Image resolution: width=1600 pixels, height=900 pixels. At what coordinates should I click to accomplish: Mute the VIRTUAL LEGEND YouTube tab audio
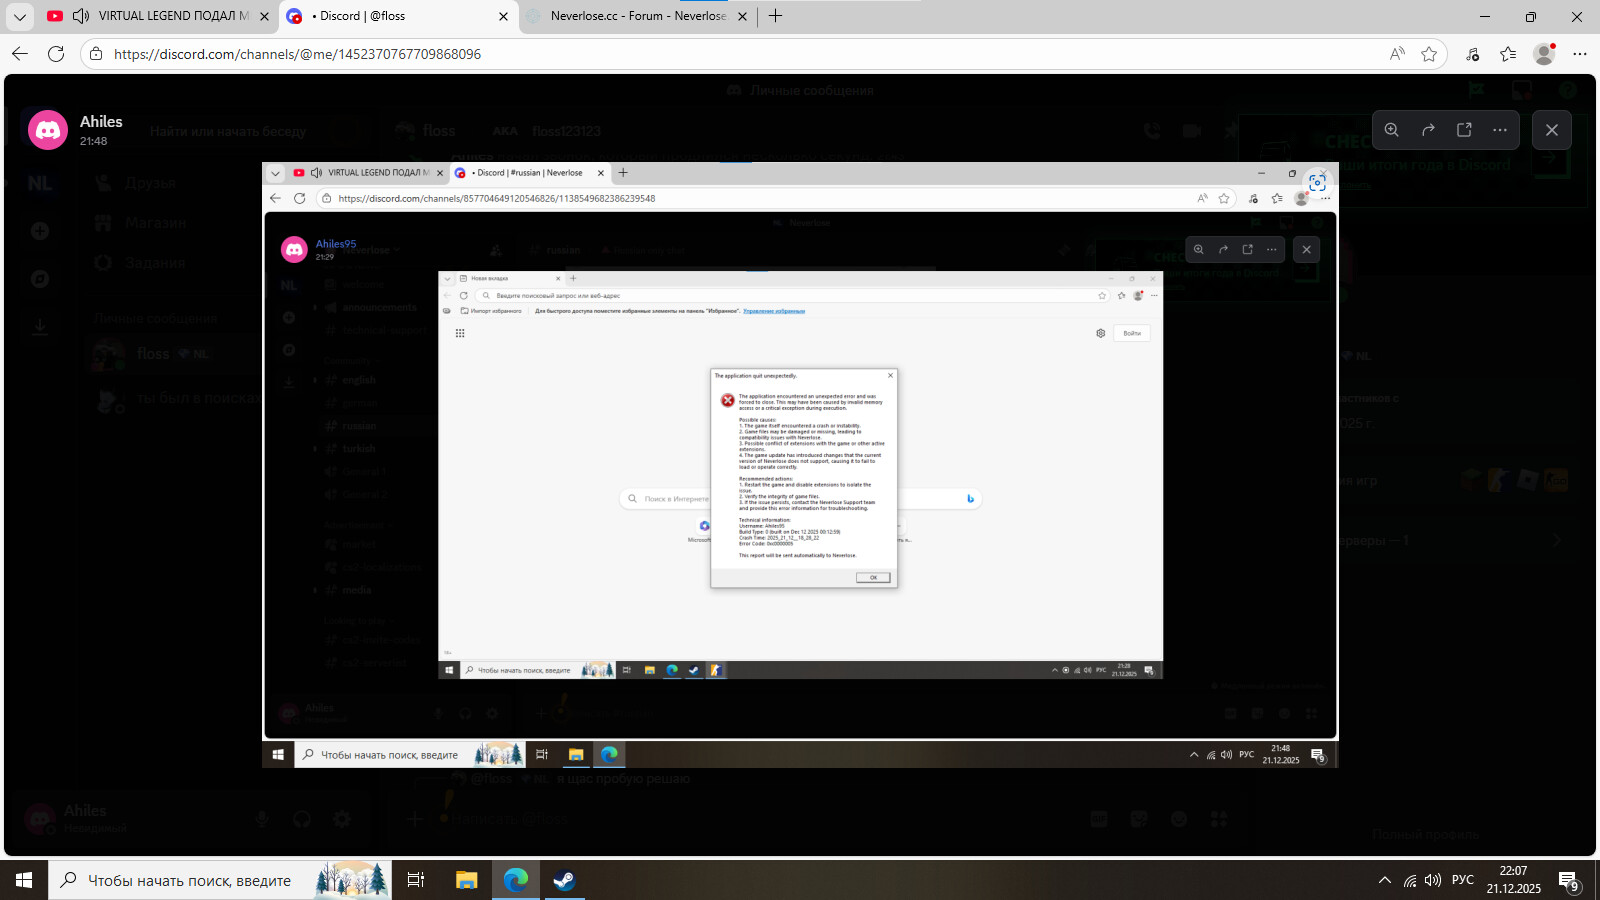pos(81,16)
